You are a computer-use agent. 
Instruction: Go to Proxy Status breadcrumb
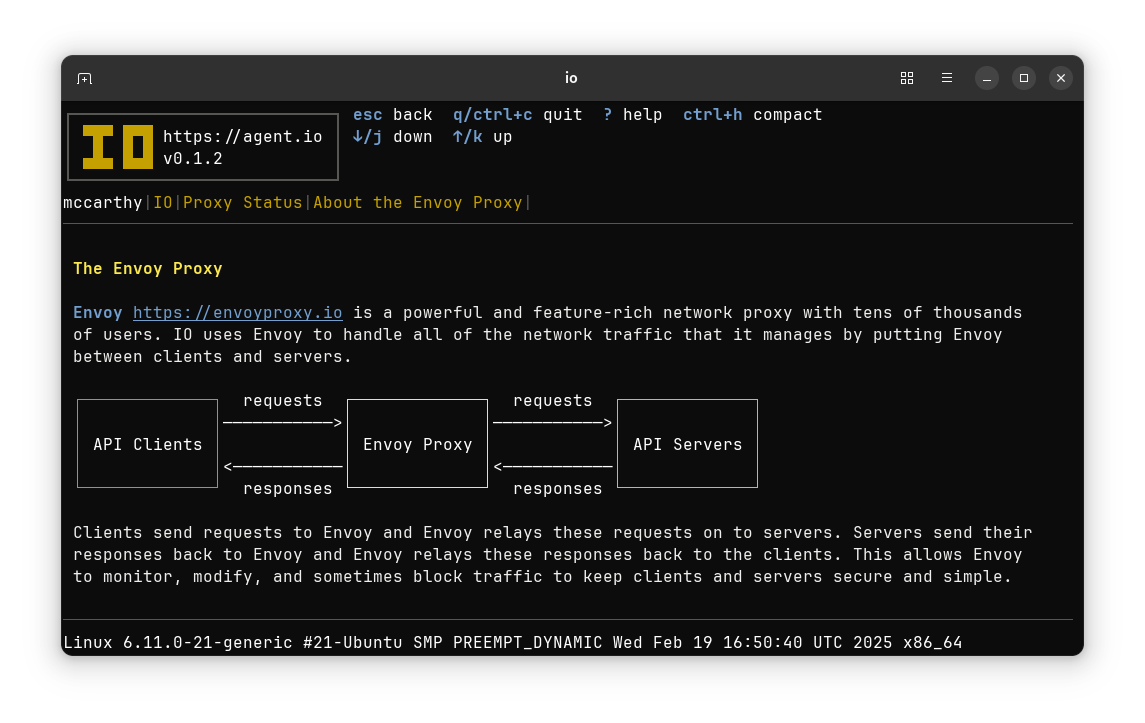242,203
